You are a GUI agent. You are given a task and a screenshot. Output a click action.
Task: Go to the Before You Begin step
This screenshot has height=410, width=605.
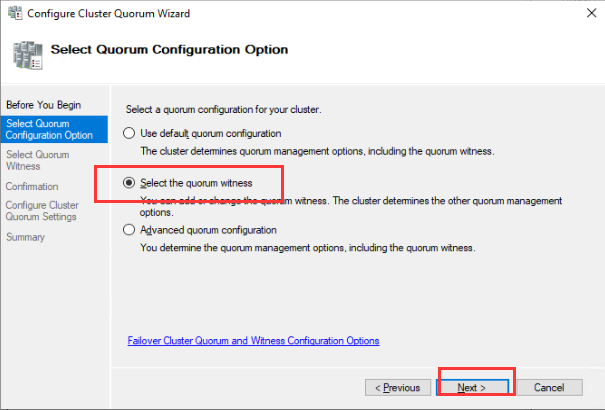[43, 105]
